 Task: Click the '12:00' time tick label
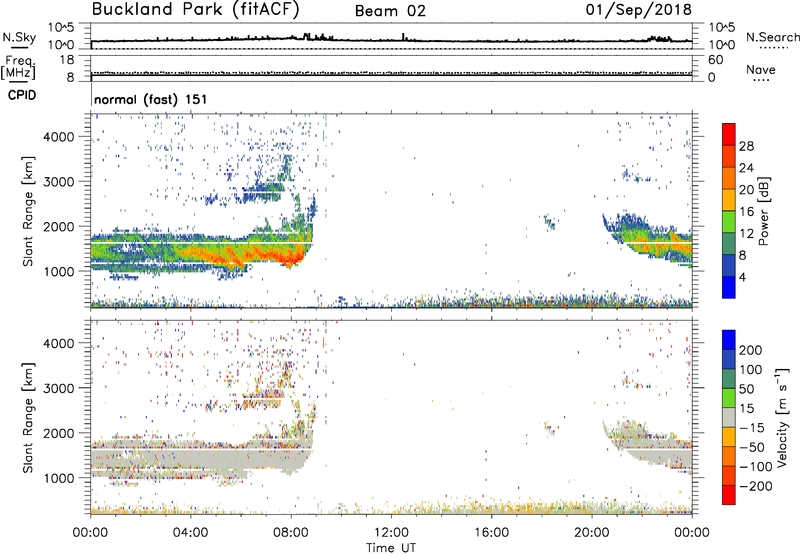(391, 533)
